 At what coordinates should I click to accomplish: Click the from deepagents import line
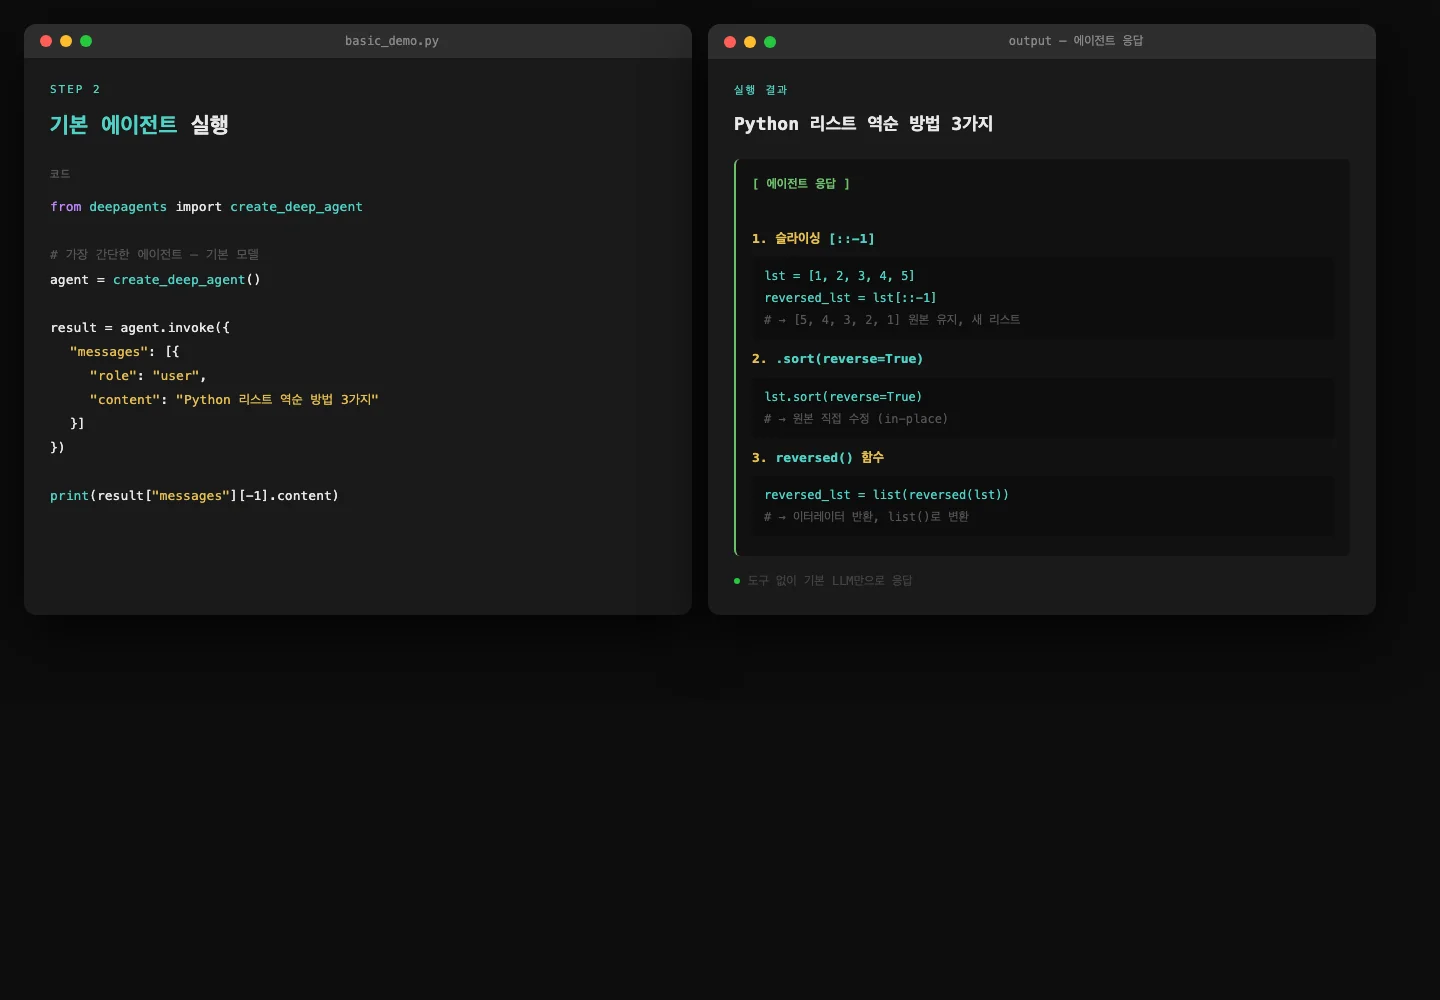pos(206,207)
